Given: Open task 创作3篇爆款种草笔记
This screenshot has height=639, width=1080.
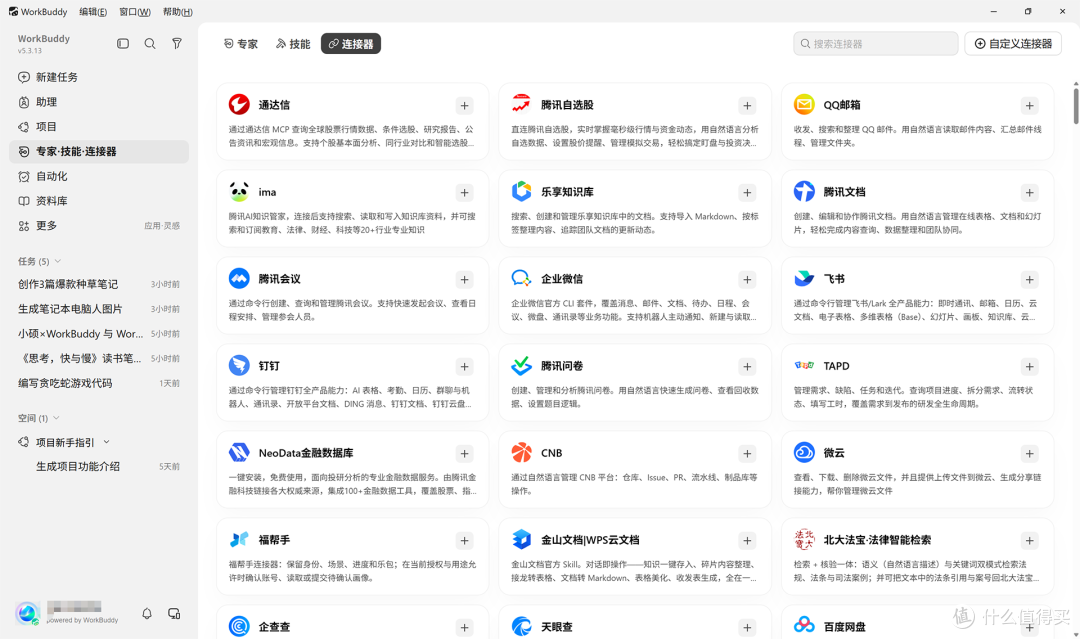Looking at the screenshot, I should coord(98,284).
